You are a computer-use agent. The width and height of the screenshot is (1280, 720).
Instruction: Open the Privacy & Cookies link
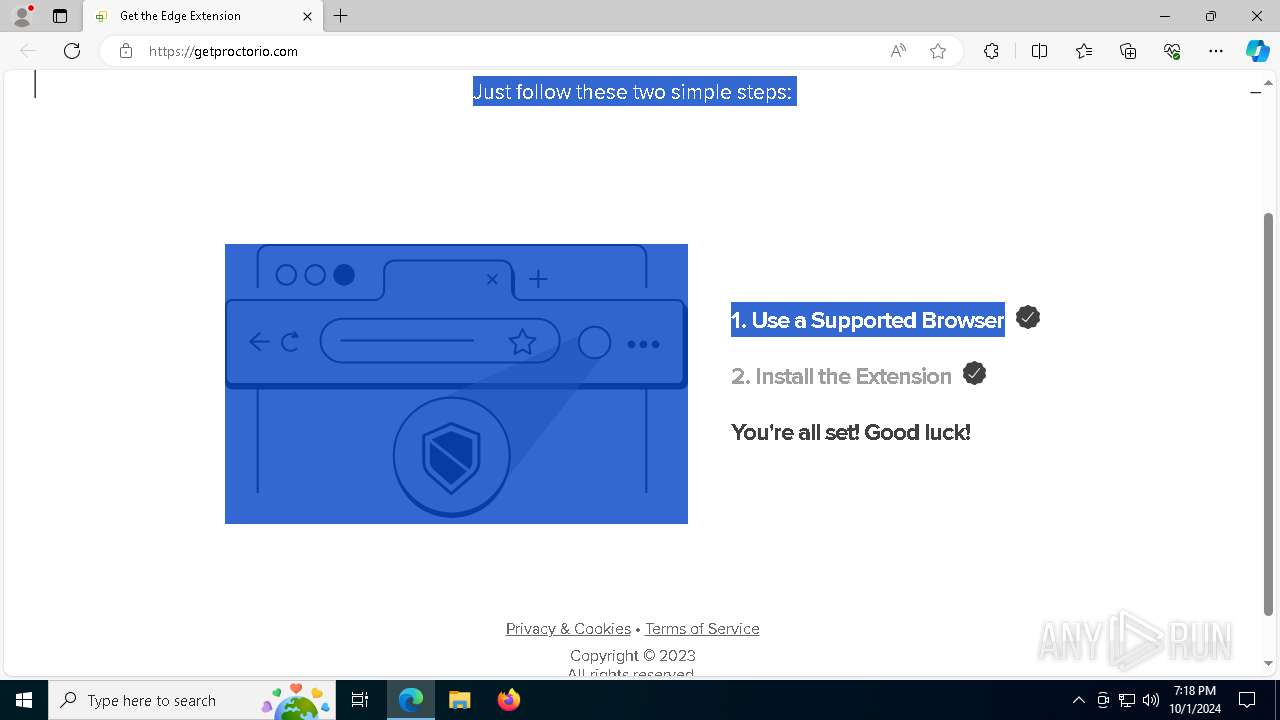(568, 629)
